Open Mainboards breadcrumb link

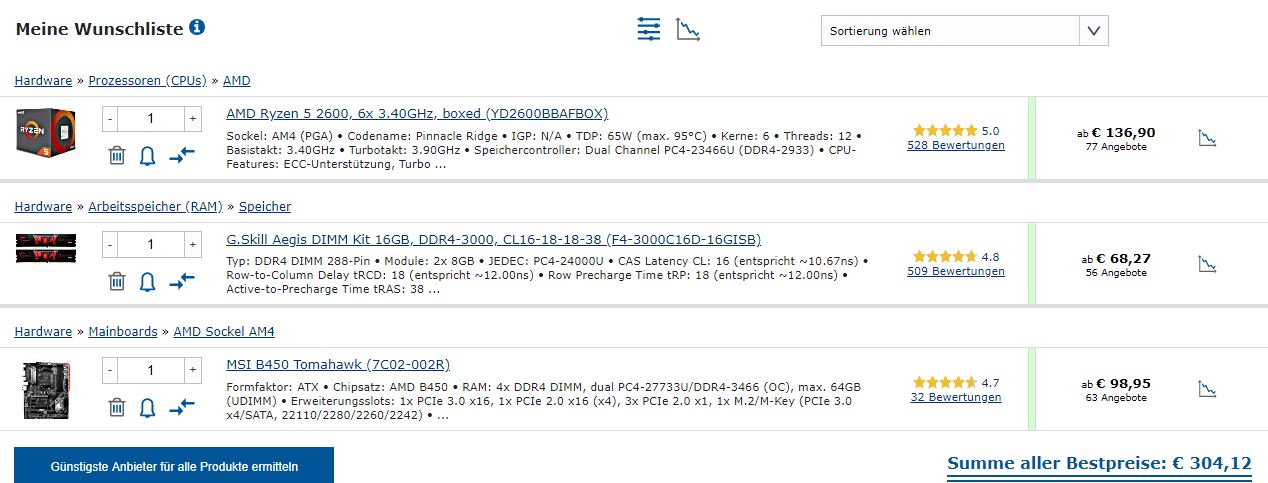(x=123, y=331)
